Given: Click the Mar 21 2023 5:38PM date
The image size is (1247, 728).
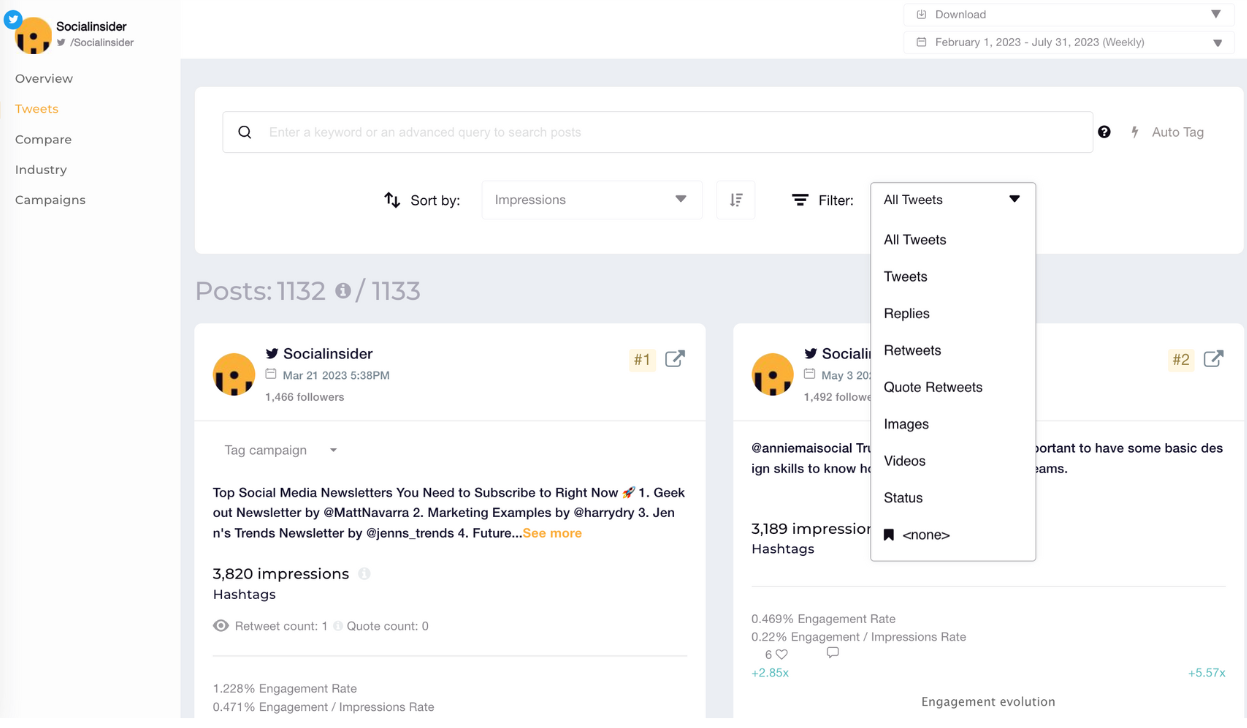Looking at the screenshot, I should tap(336, 376).
